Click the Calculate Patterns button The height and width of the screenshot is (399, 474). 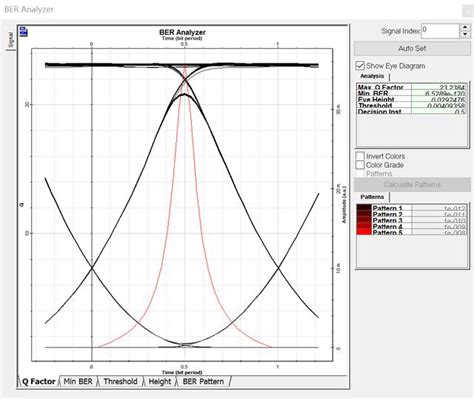pos(412,184)
